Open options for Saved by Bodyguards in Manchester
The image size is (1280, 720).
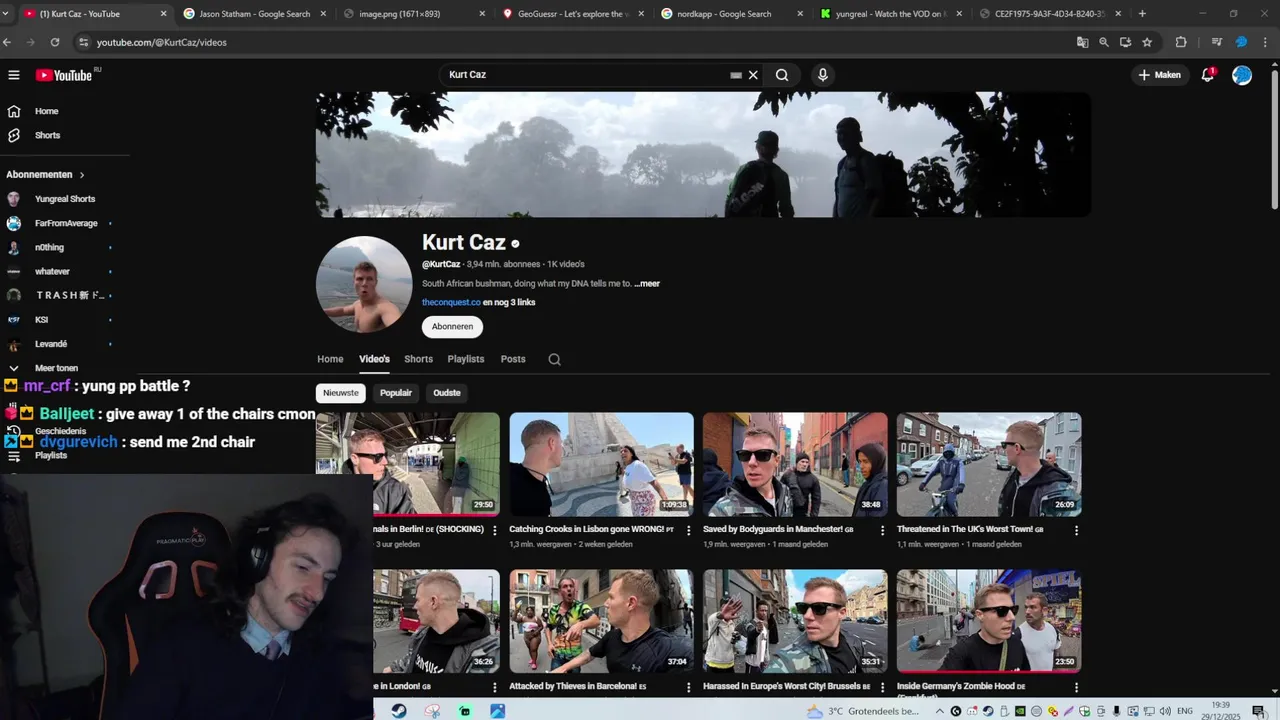tap(882, 530)
